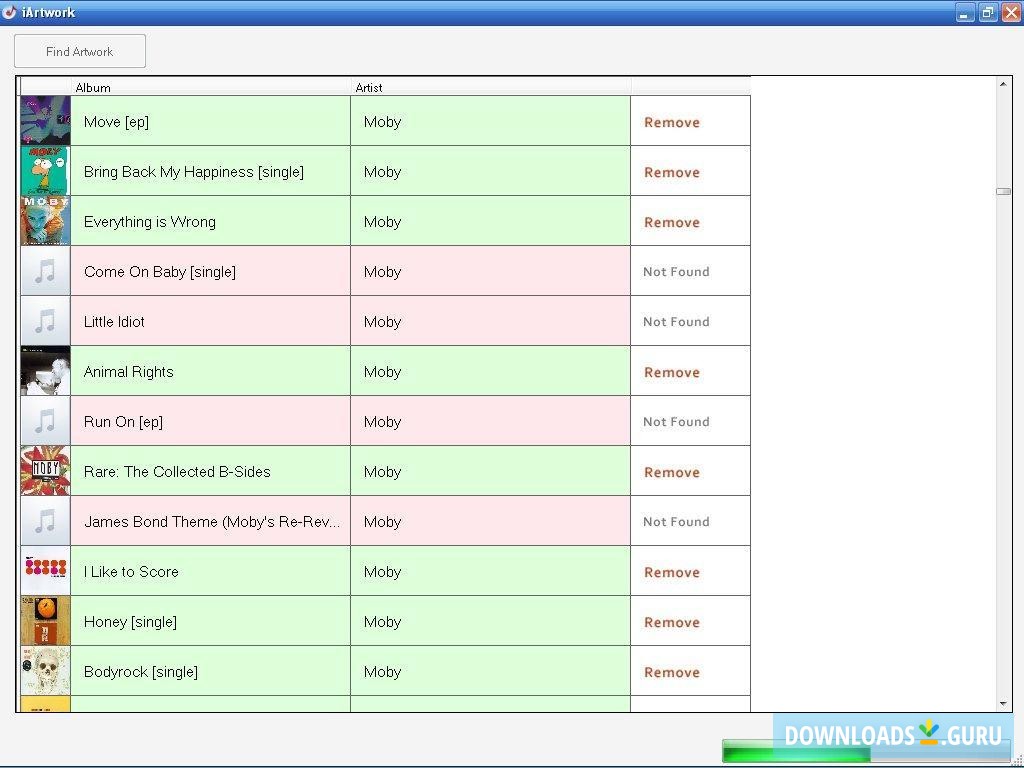The width and height of the screenshot is (1024, 768).
Task: Click the placeholder music note for James Bond Theme
Action: click(45, 521)
